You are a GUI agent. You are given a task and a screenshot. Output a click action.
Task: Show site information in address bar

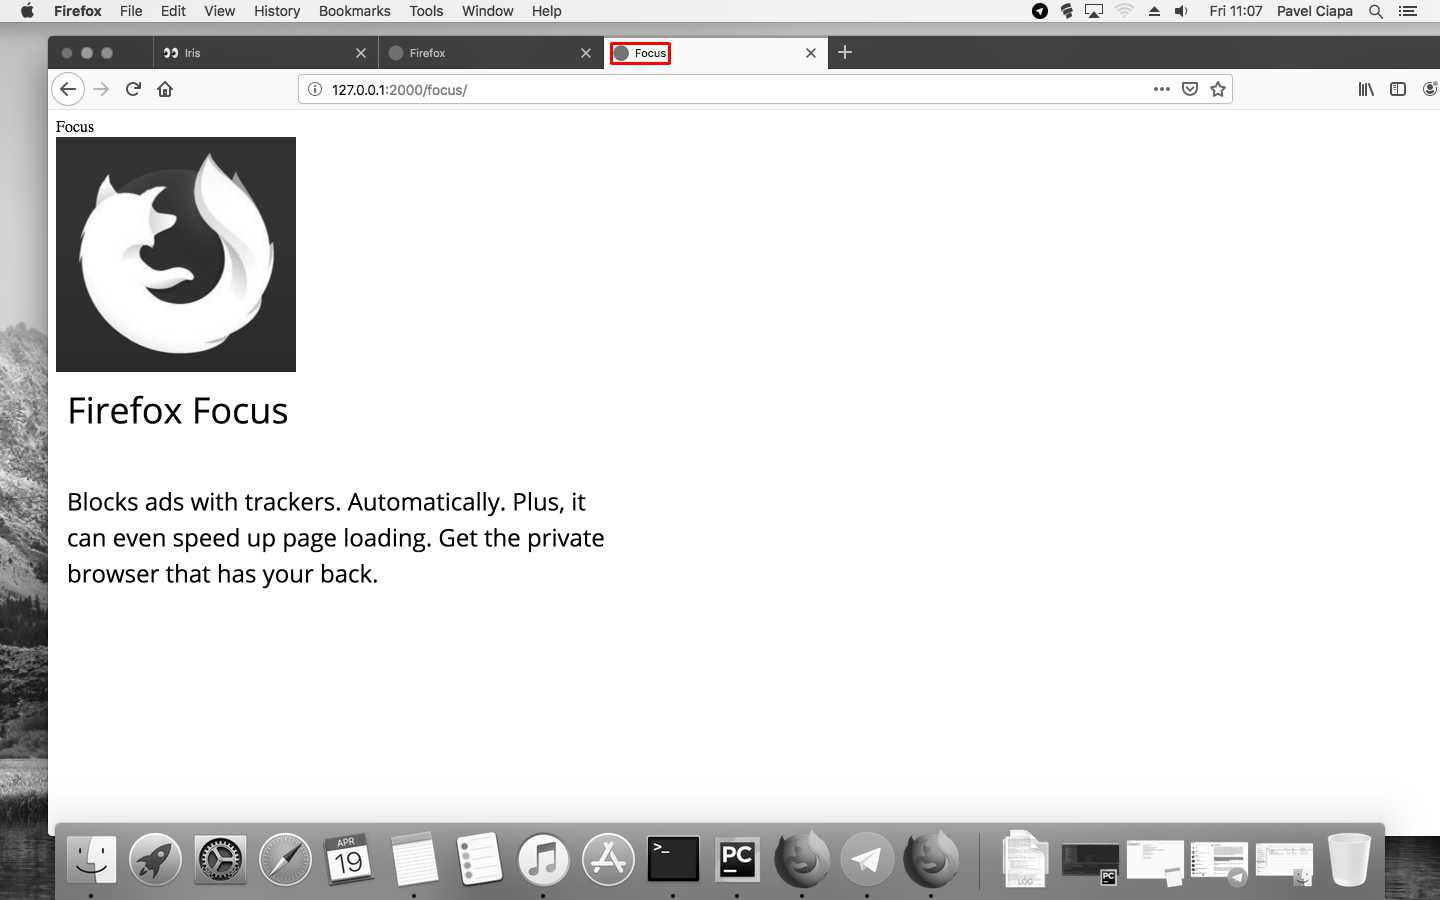pyautogui.click(x=314, y=89)
